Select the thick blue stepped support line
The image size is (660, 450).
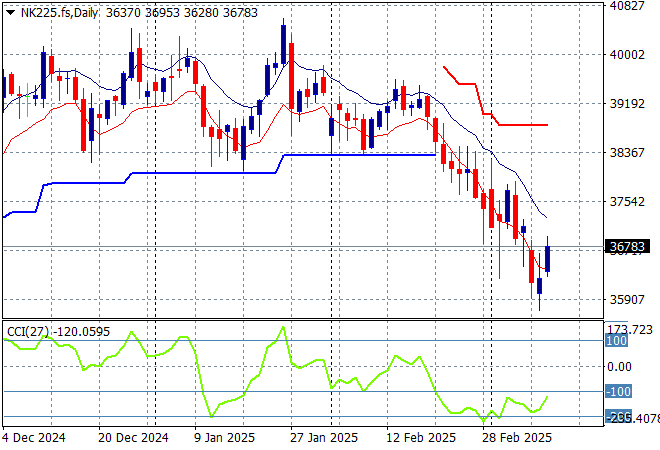(x=360, y=155)
